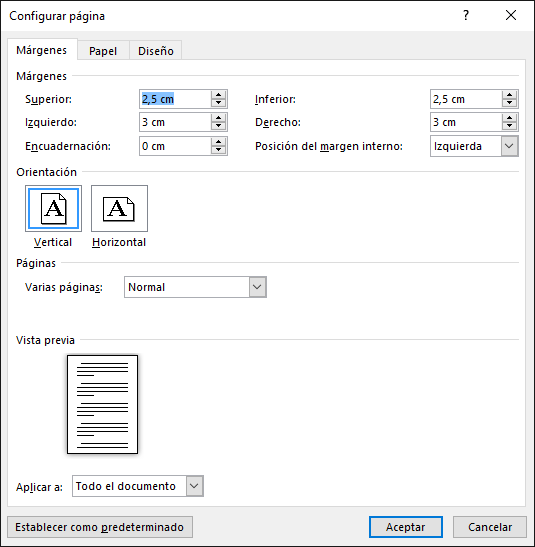This screenshot has width=535, height=547.
Task: Increase the Izquierdo margin with up arrow
Action: (x=218, y=118)
